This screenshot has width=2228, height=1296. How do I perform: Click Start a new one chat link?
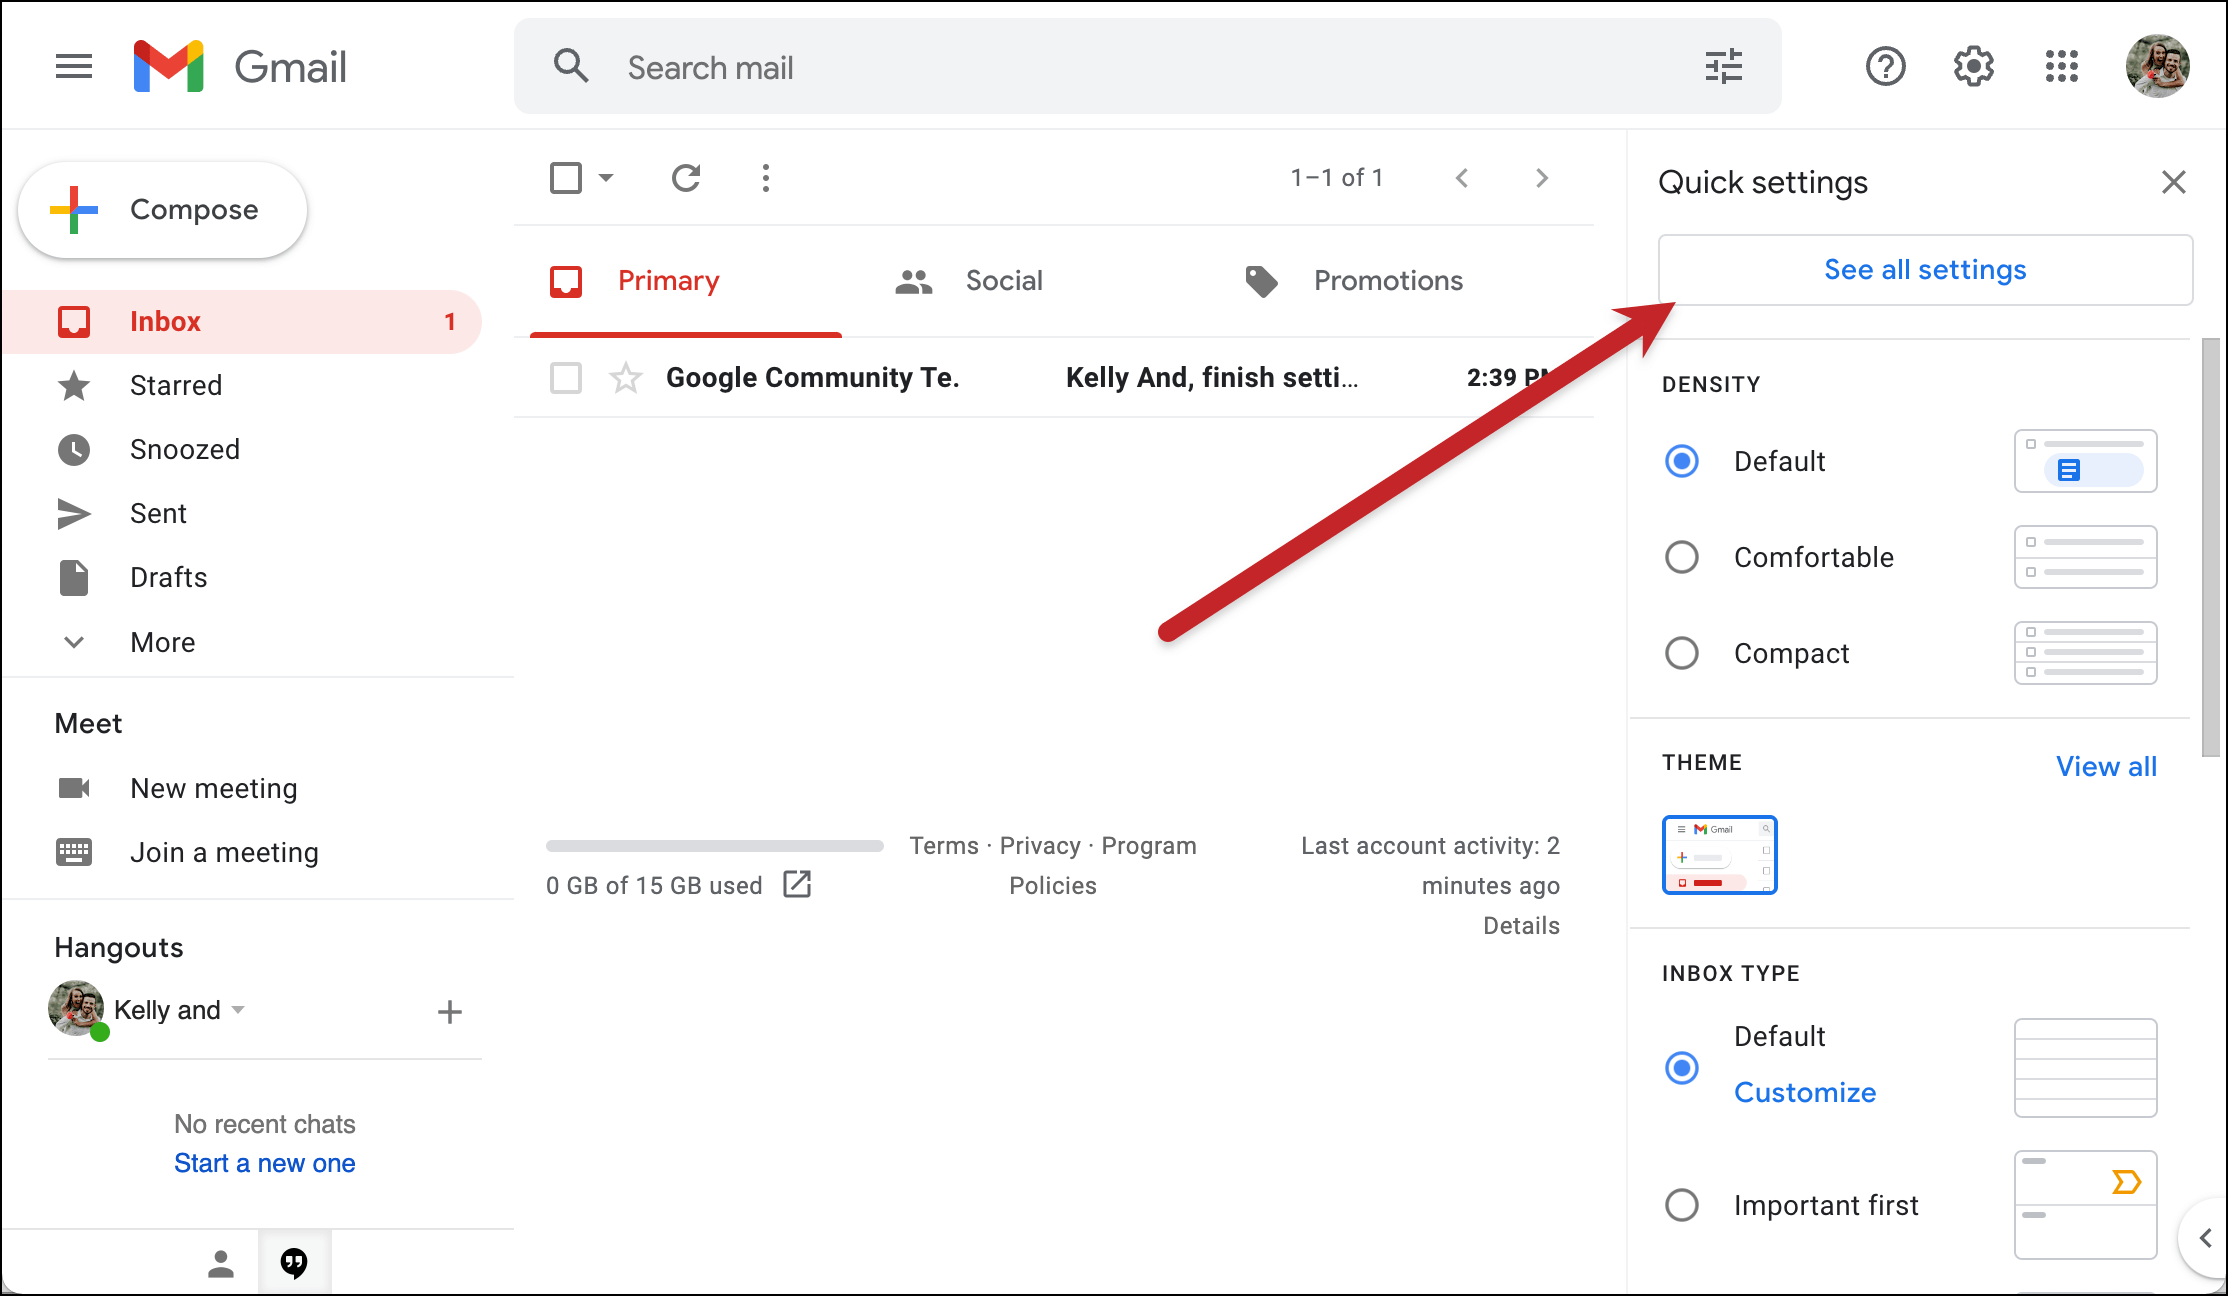(265, 1163)
